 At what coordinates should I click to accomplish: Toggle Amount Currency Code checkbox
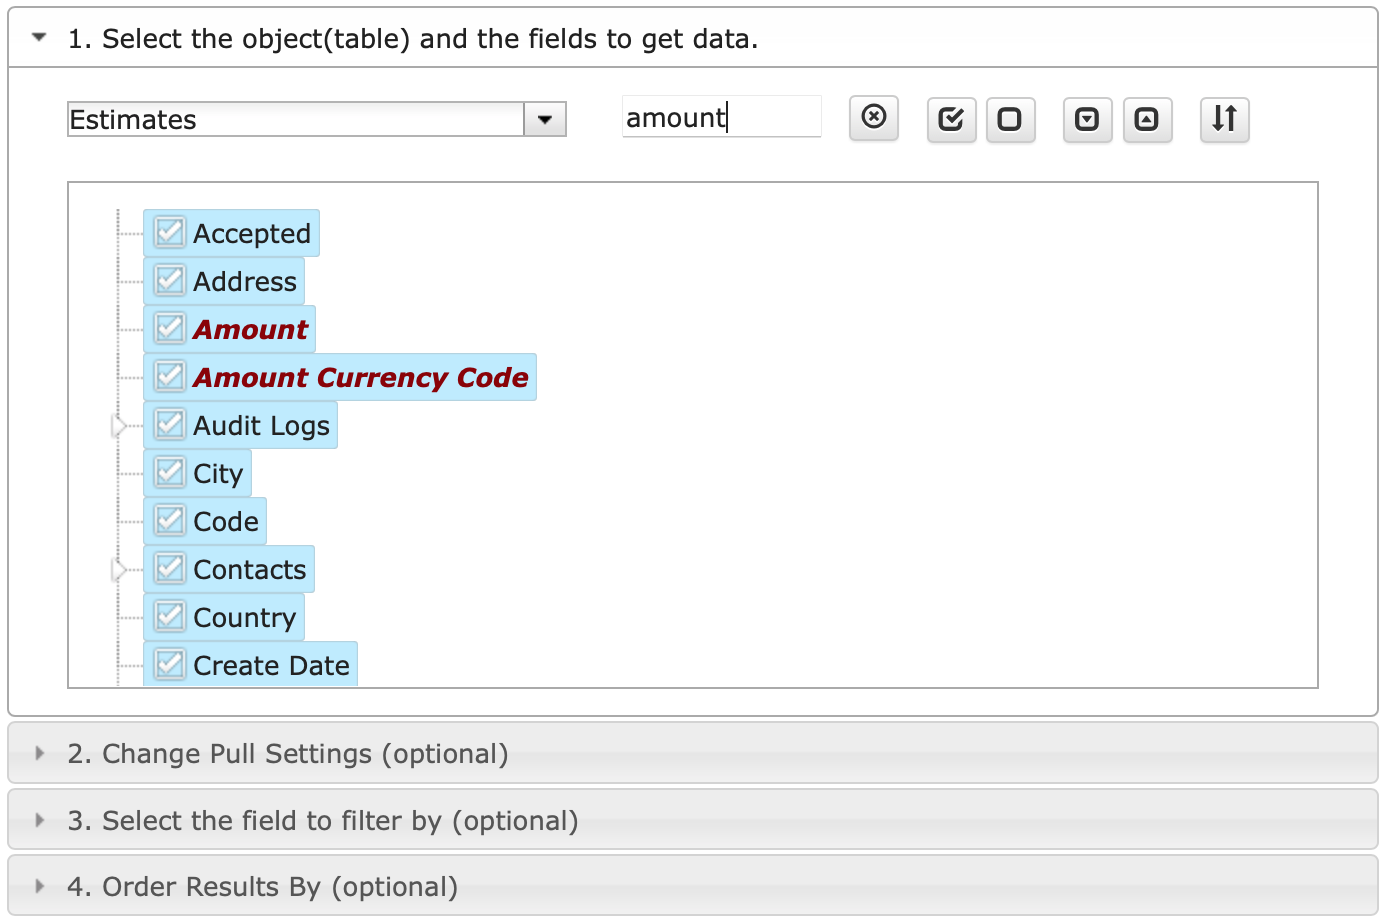(170, 376)
